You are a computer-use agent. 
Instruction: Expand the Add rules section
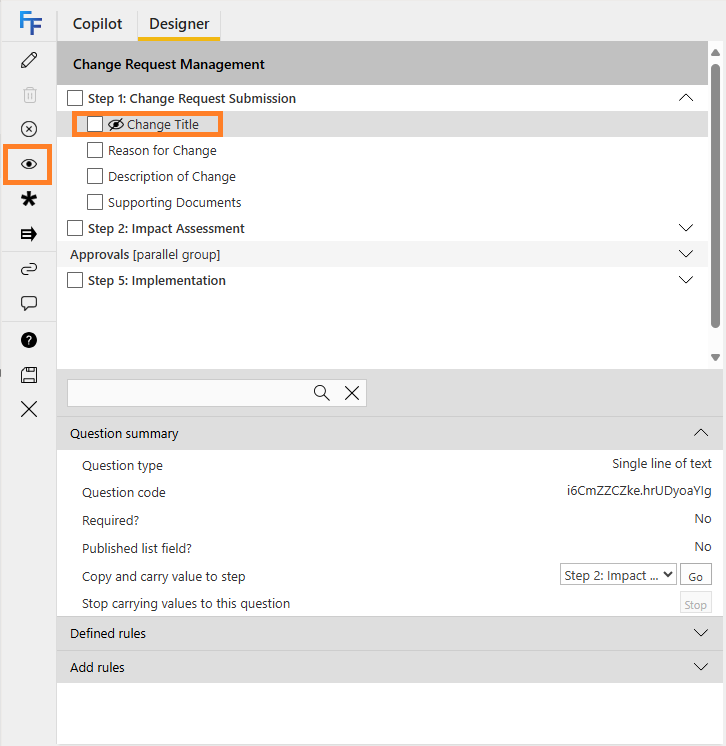tap(701, 667)
